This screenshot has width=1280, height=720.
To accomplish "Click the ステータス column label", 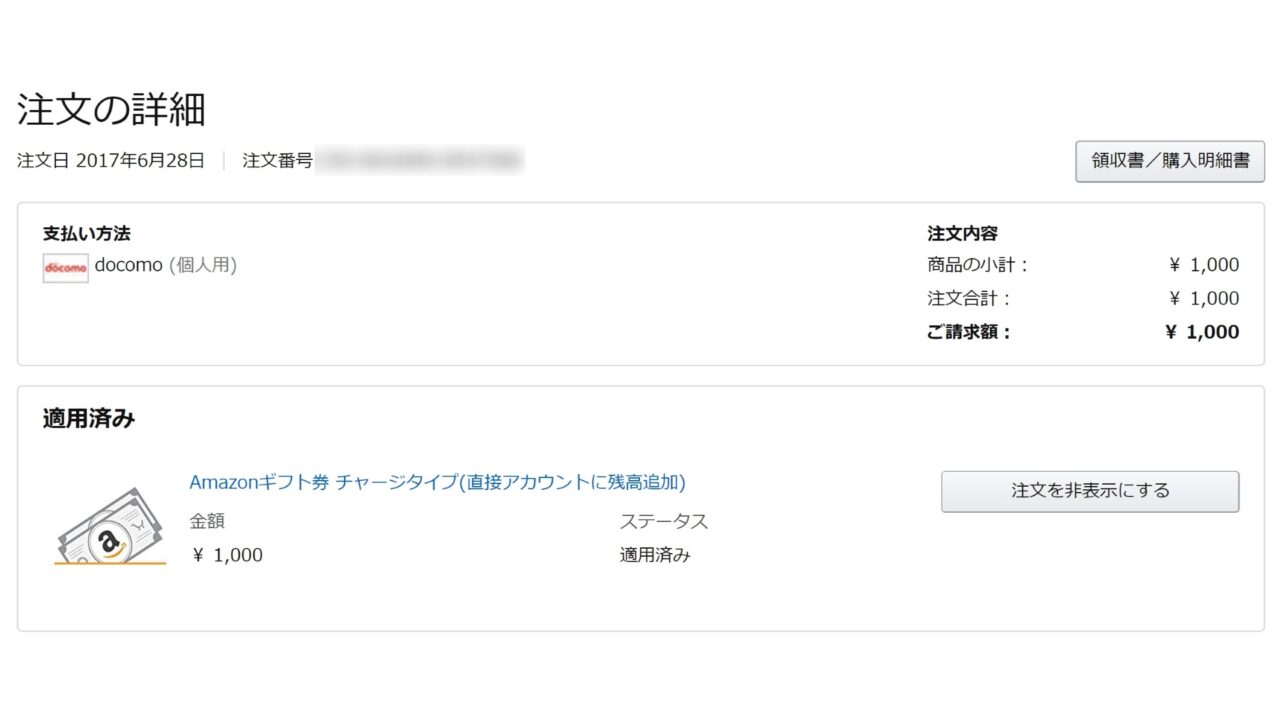I will coord(663,521).
